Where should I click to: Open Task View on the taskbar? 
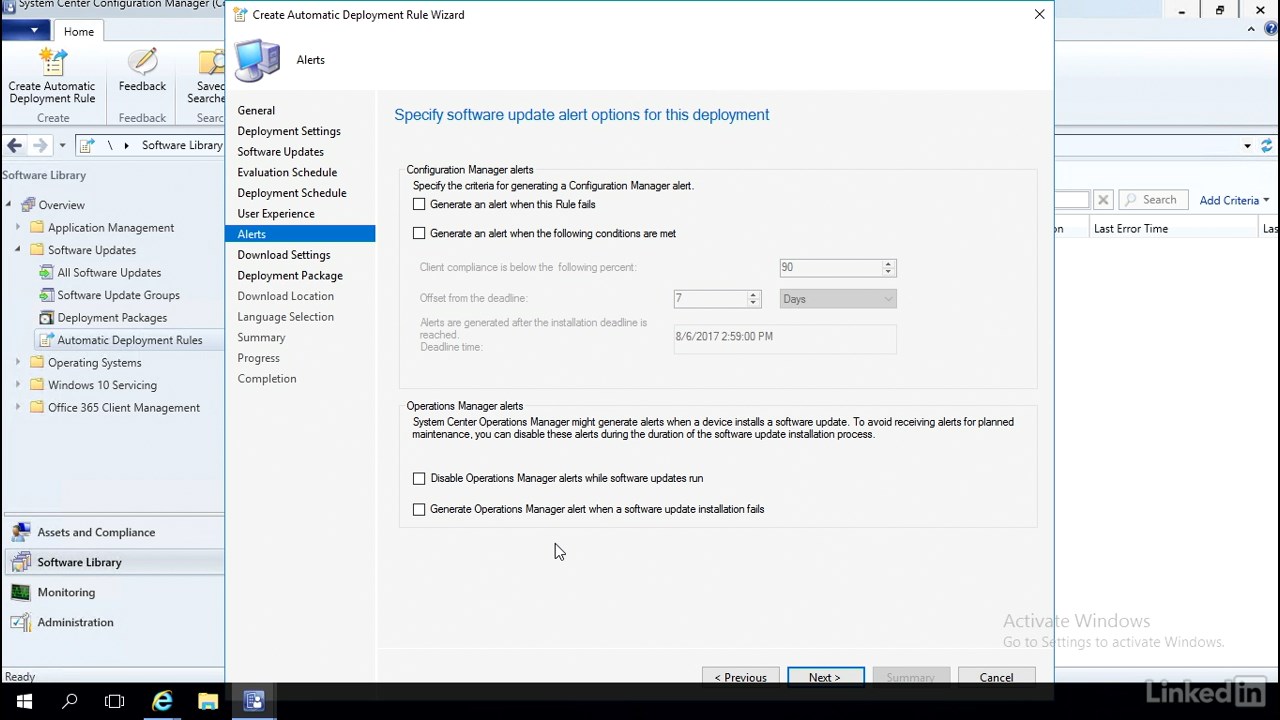pyautogui.click(x=115, y=701)
